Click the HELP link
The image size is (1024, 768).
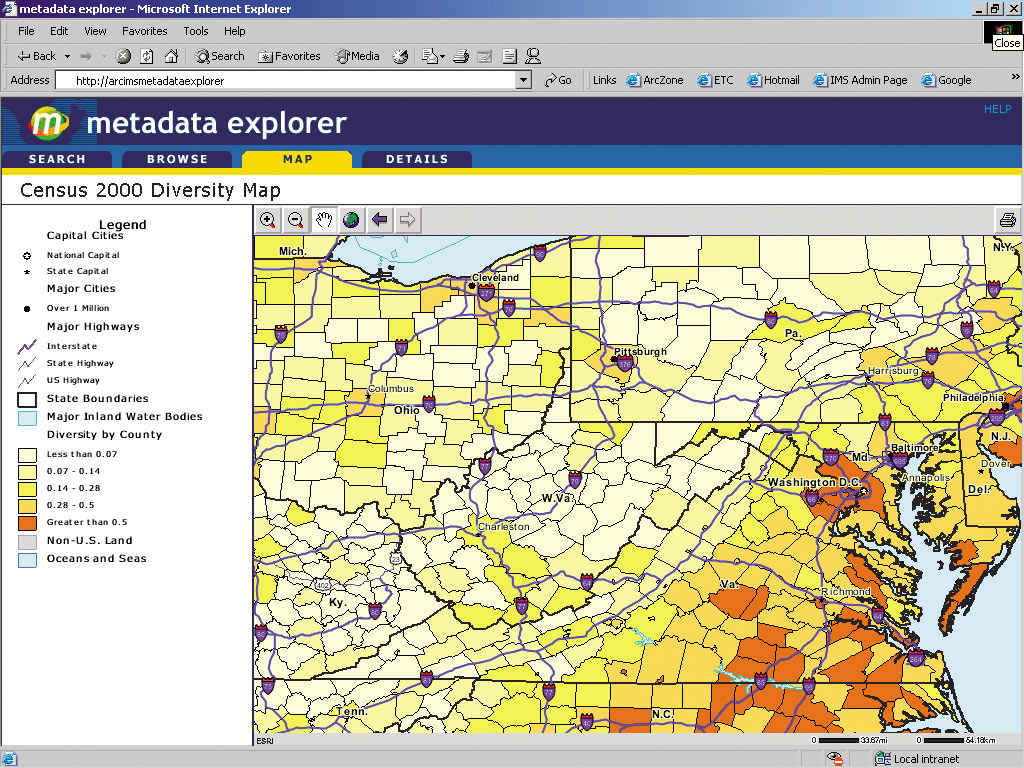[997, 109]
